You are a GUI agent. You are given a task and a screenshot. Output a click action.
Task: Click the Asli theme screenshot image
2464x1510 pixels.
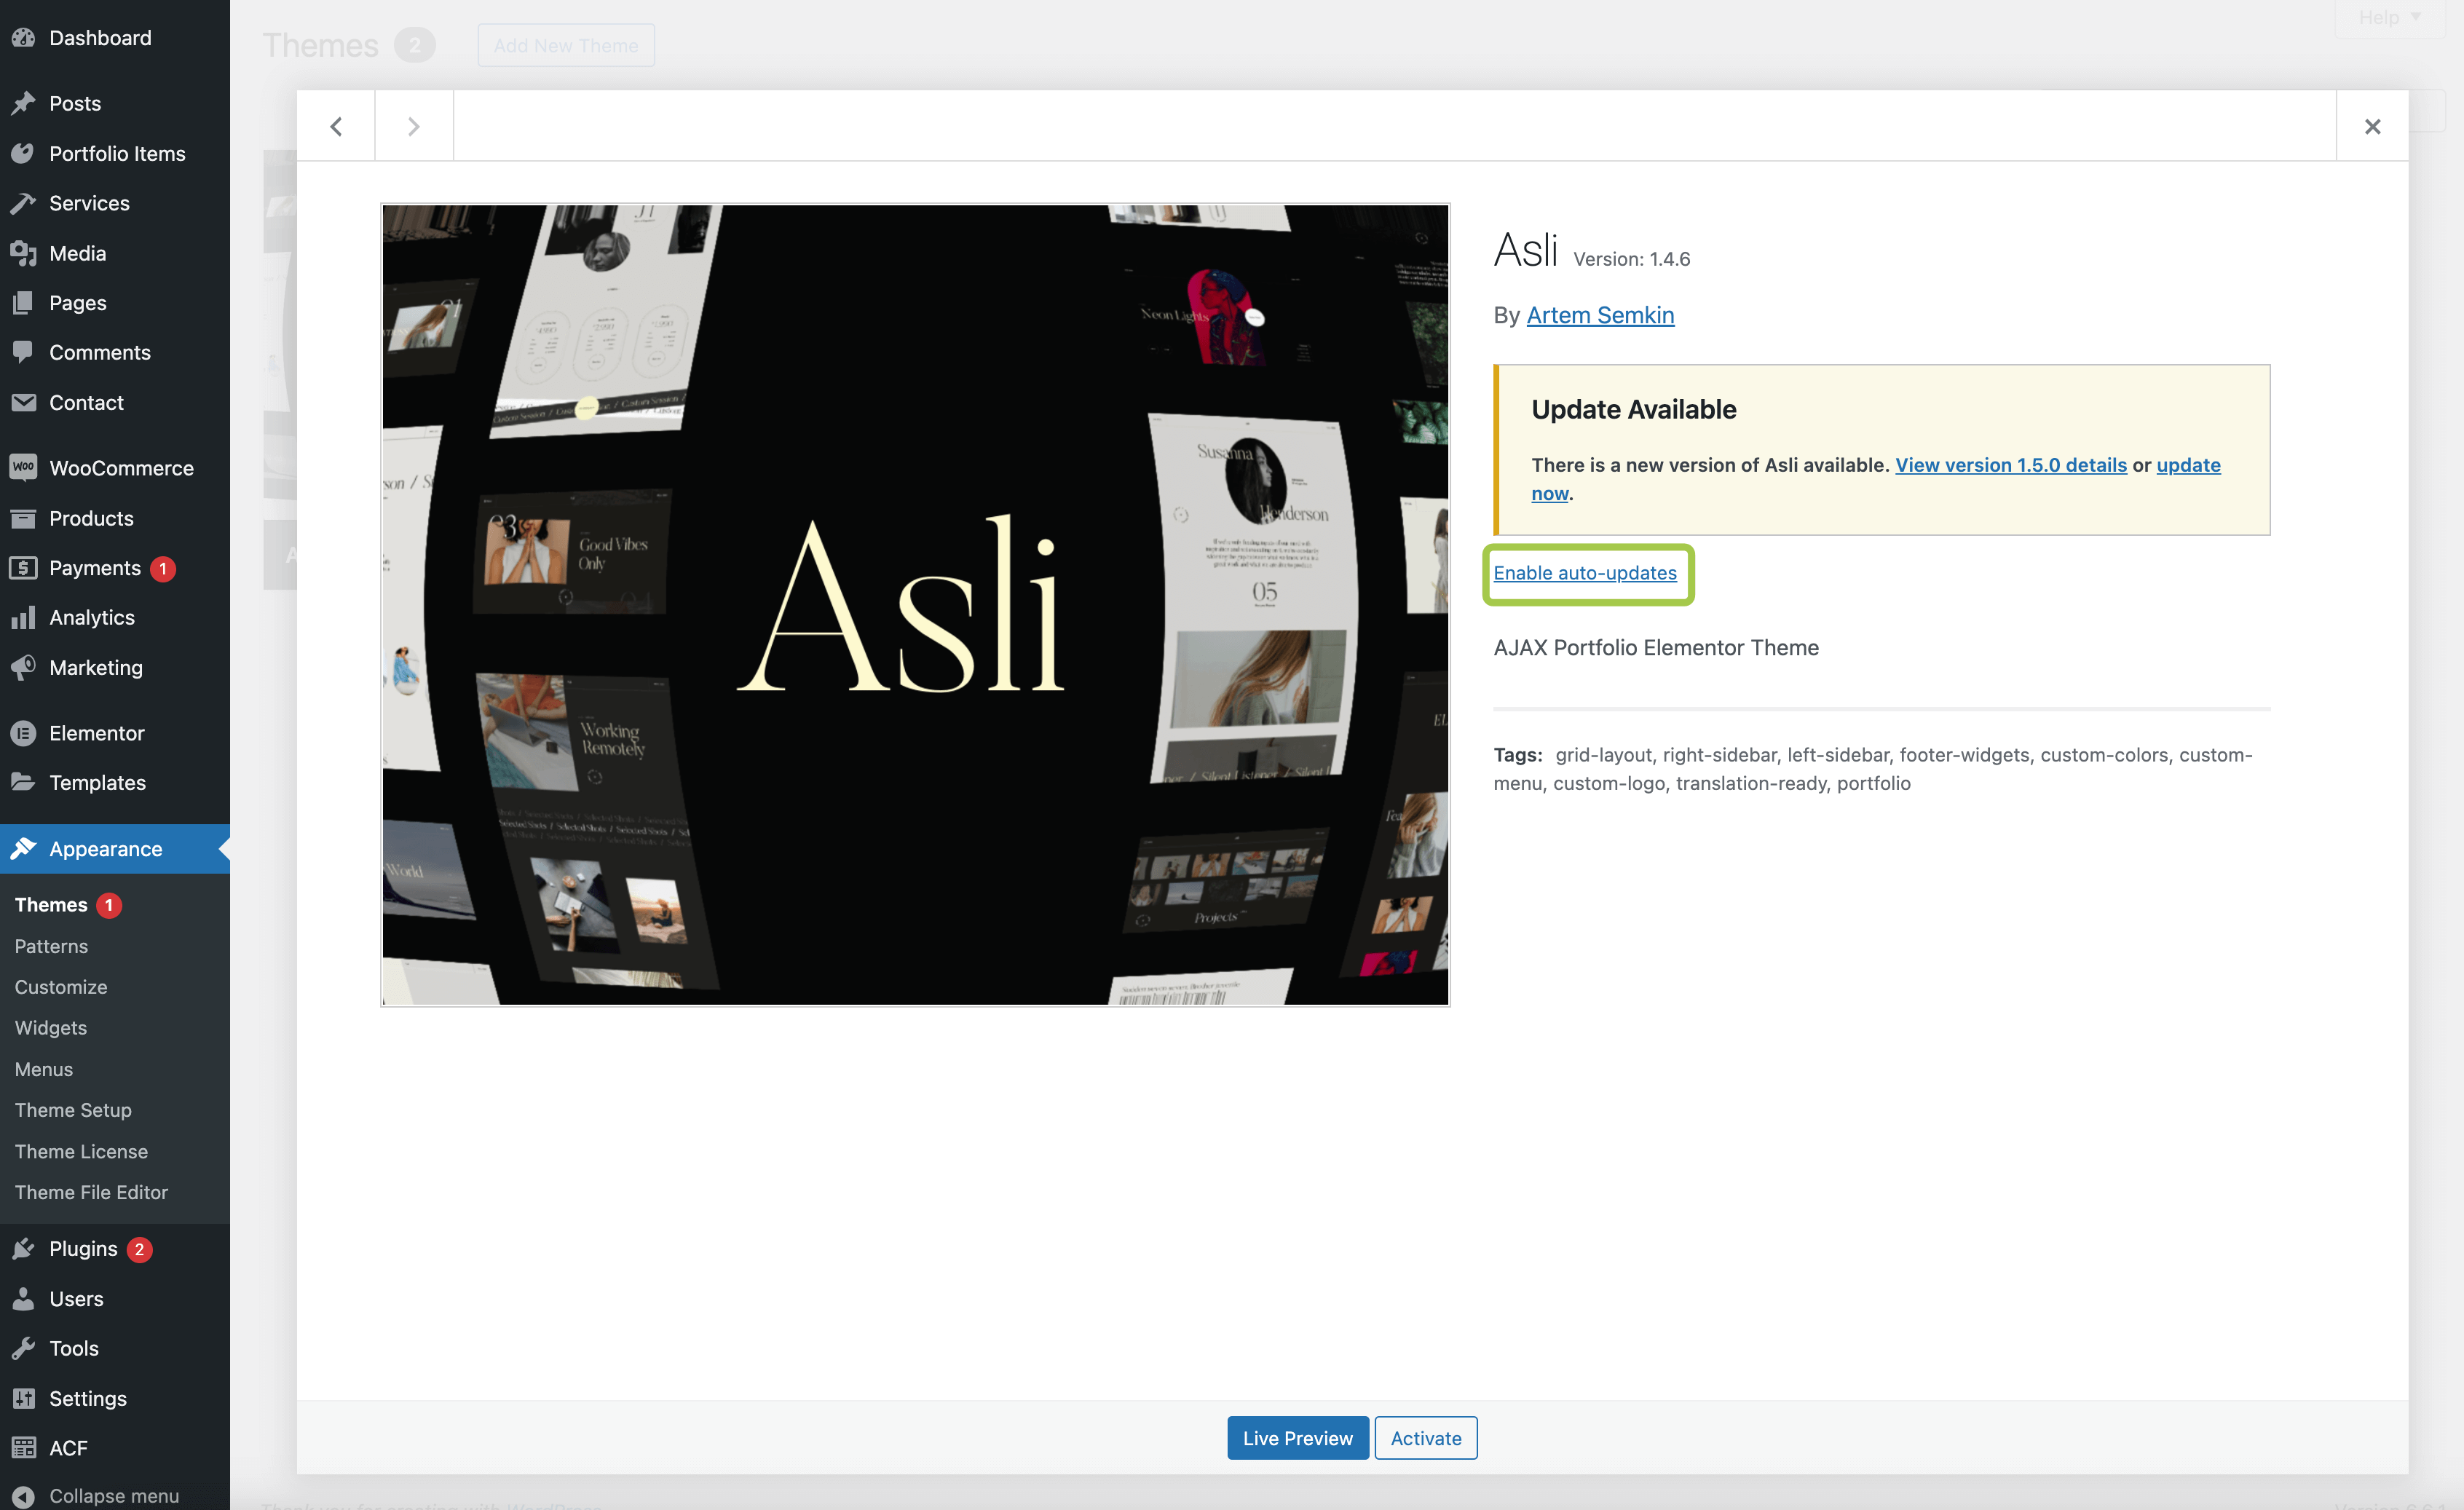pyautogui.click(x=914, y=604)
